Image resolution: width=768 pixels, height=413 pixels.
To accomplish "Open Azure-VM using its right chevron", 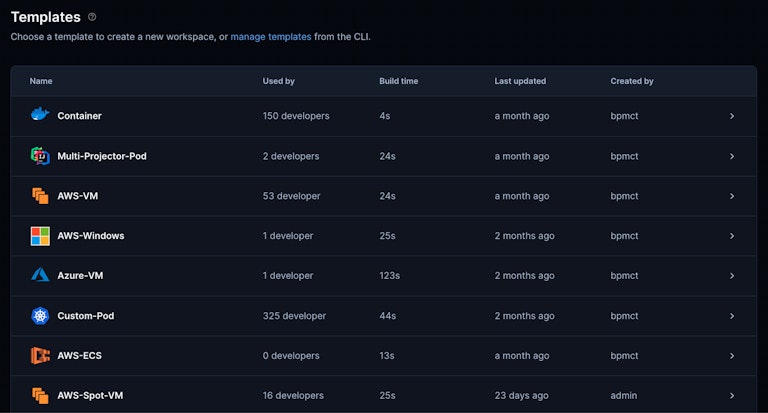I will 732,276.
